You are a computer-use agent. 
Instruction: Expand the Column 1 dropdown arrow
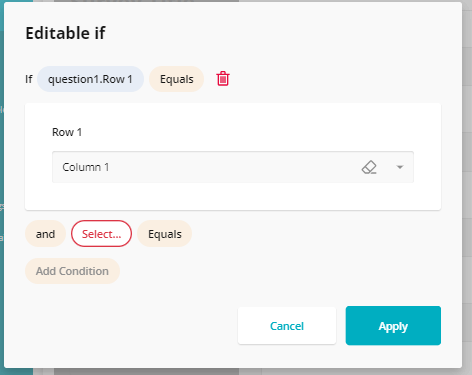click(x=400, y=167)
